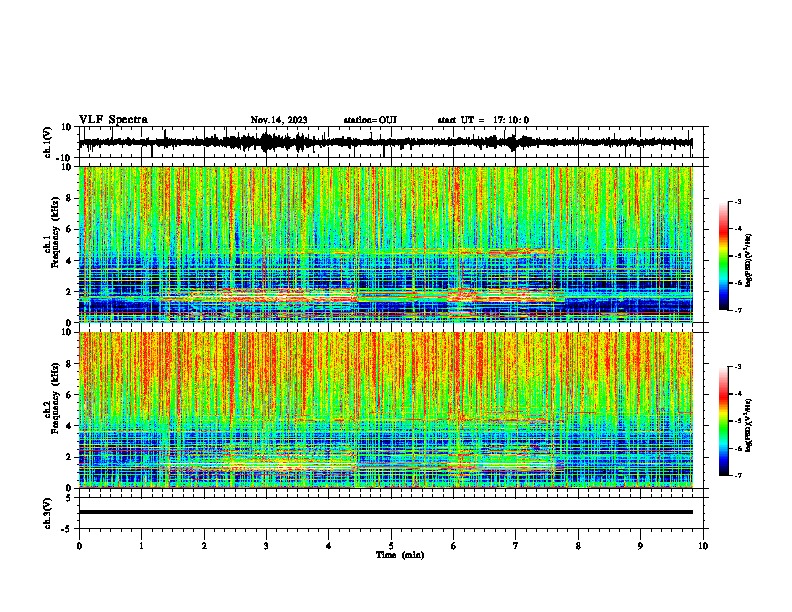Image resolution: width=792 pixels, height=612 pixels.
Task: Click the ch.1 color bar's "-3" tick label
Action: point(738,202)
